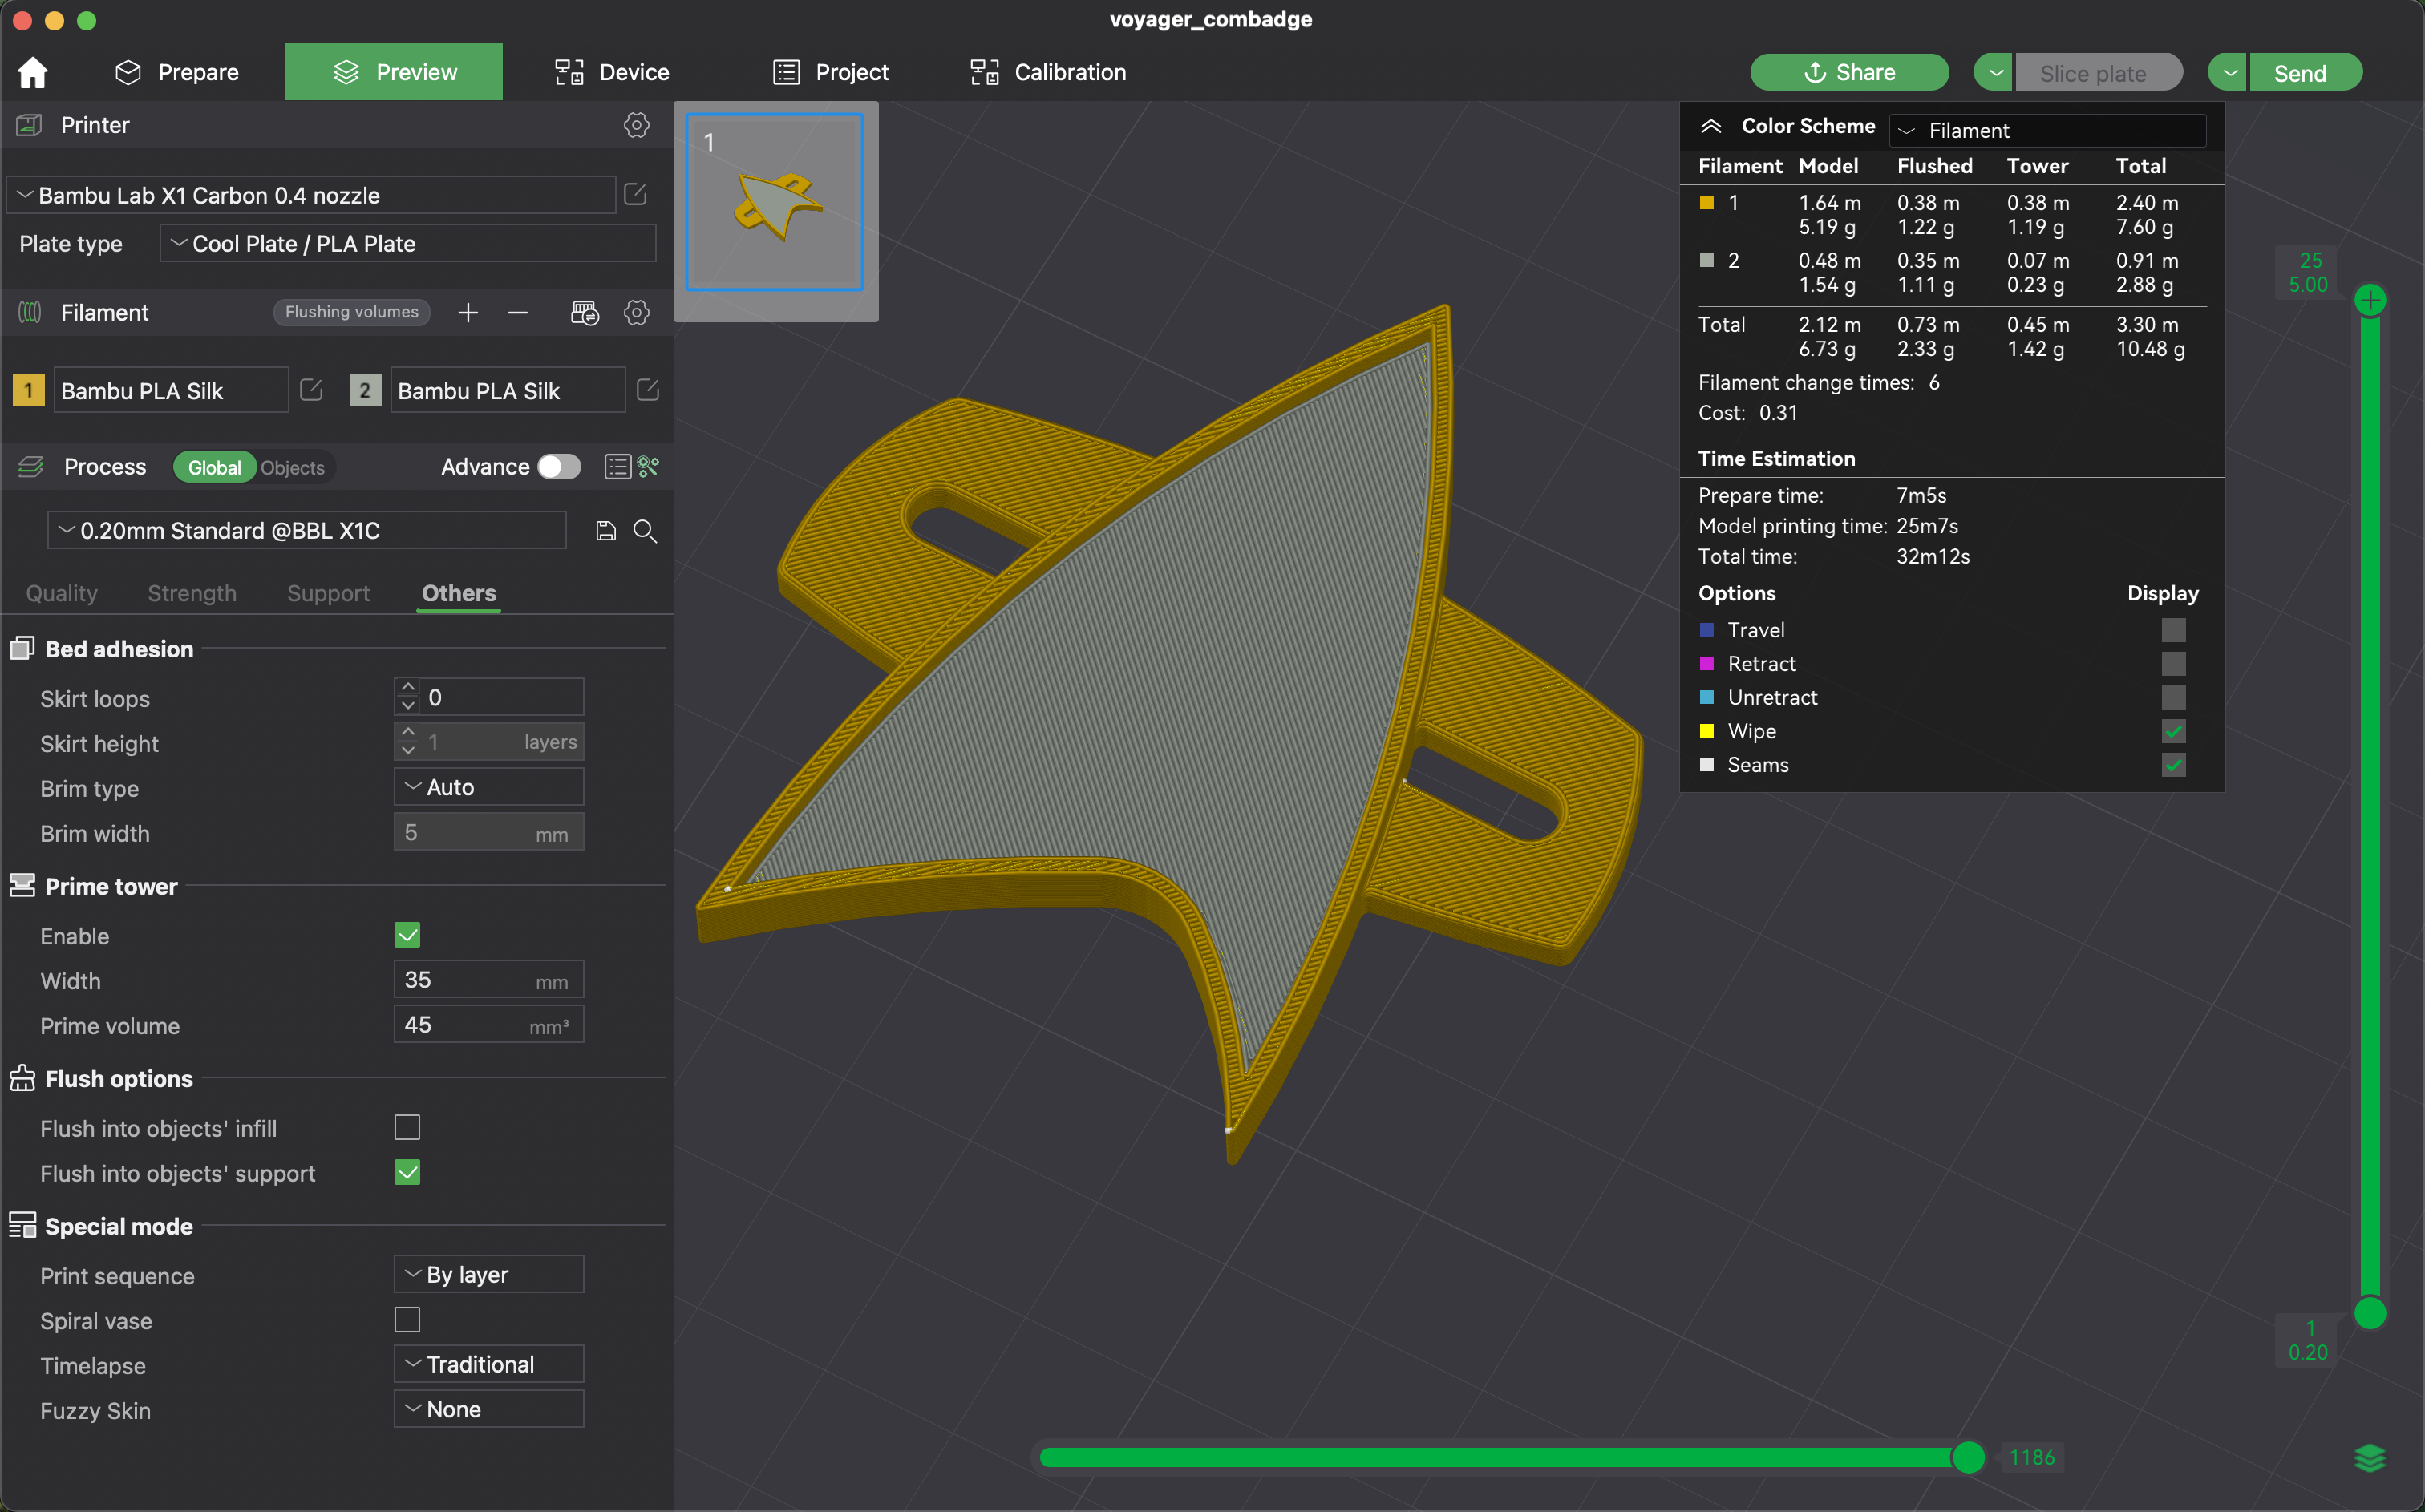
Task: Show Travel moves display checkbox
Action: point(2173,630)
